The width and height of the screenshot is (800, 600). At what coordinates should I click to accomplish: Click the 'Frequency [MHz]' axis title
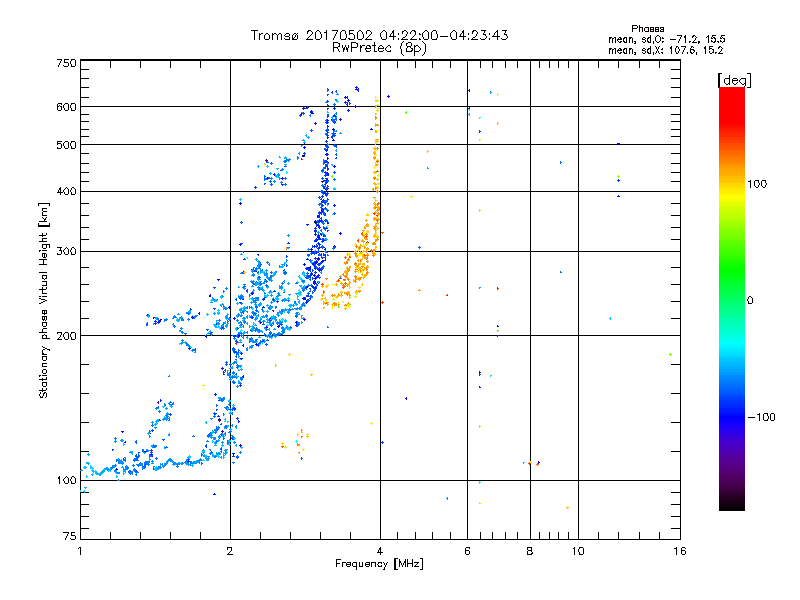point(379,564)
